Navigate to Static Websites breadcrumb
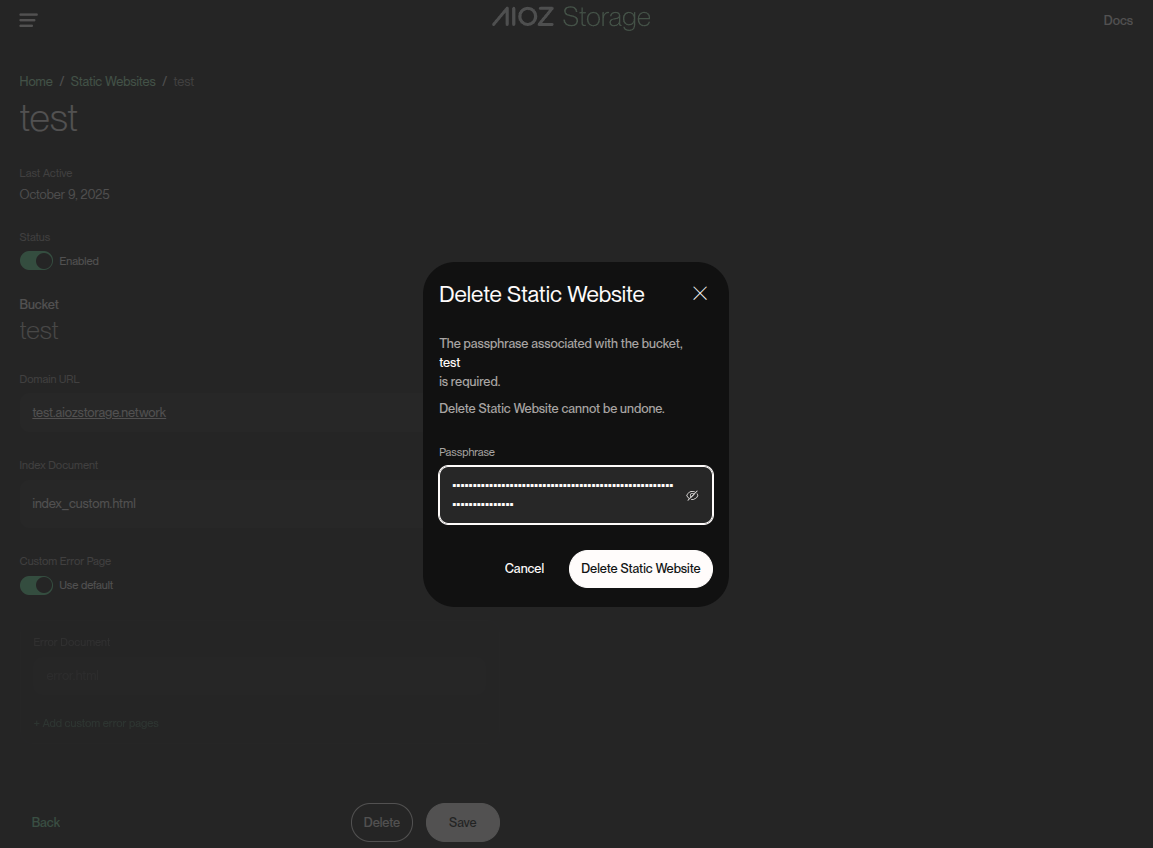The height and width of the screenshot is (848, 1153). (113, 81)
